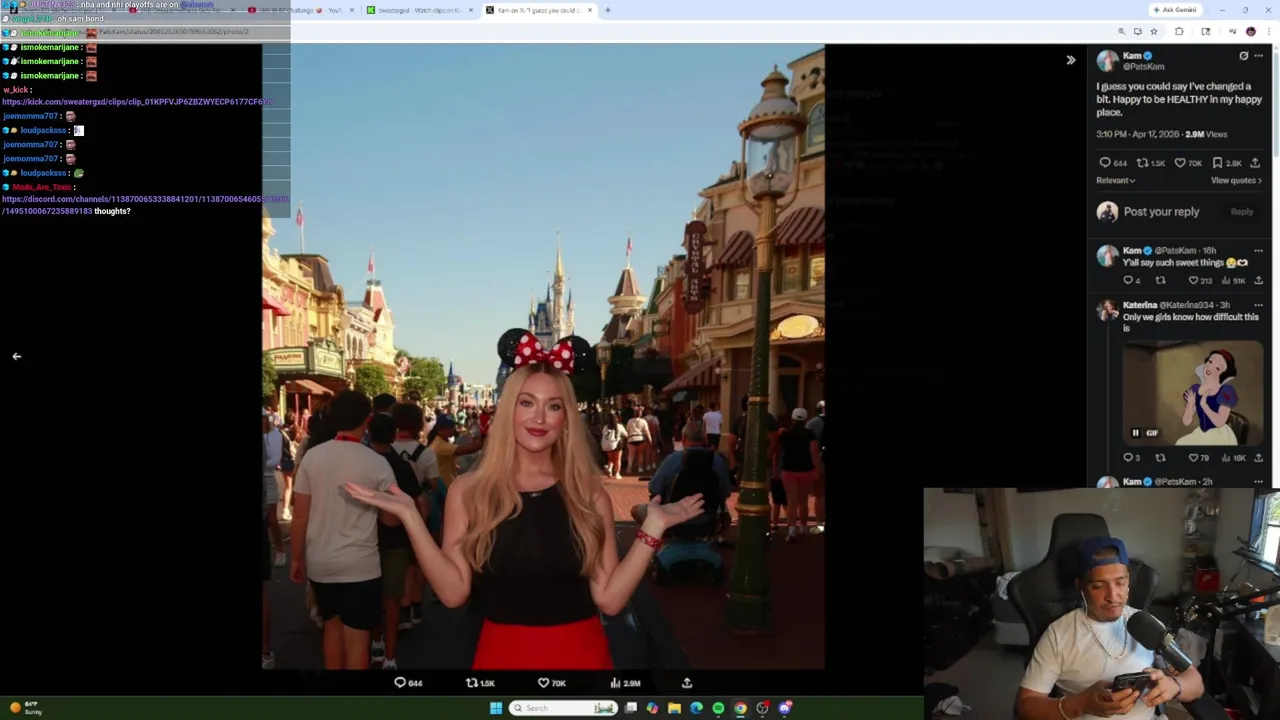Click Ask Gemini button in Chrome
This screenshot has height=720, width=1280.
[x=1175, y=10]
